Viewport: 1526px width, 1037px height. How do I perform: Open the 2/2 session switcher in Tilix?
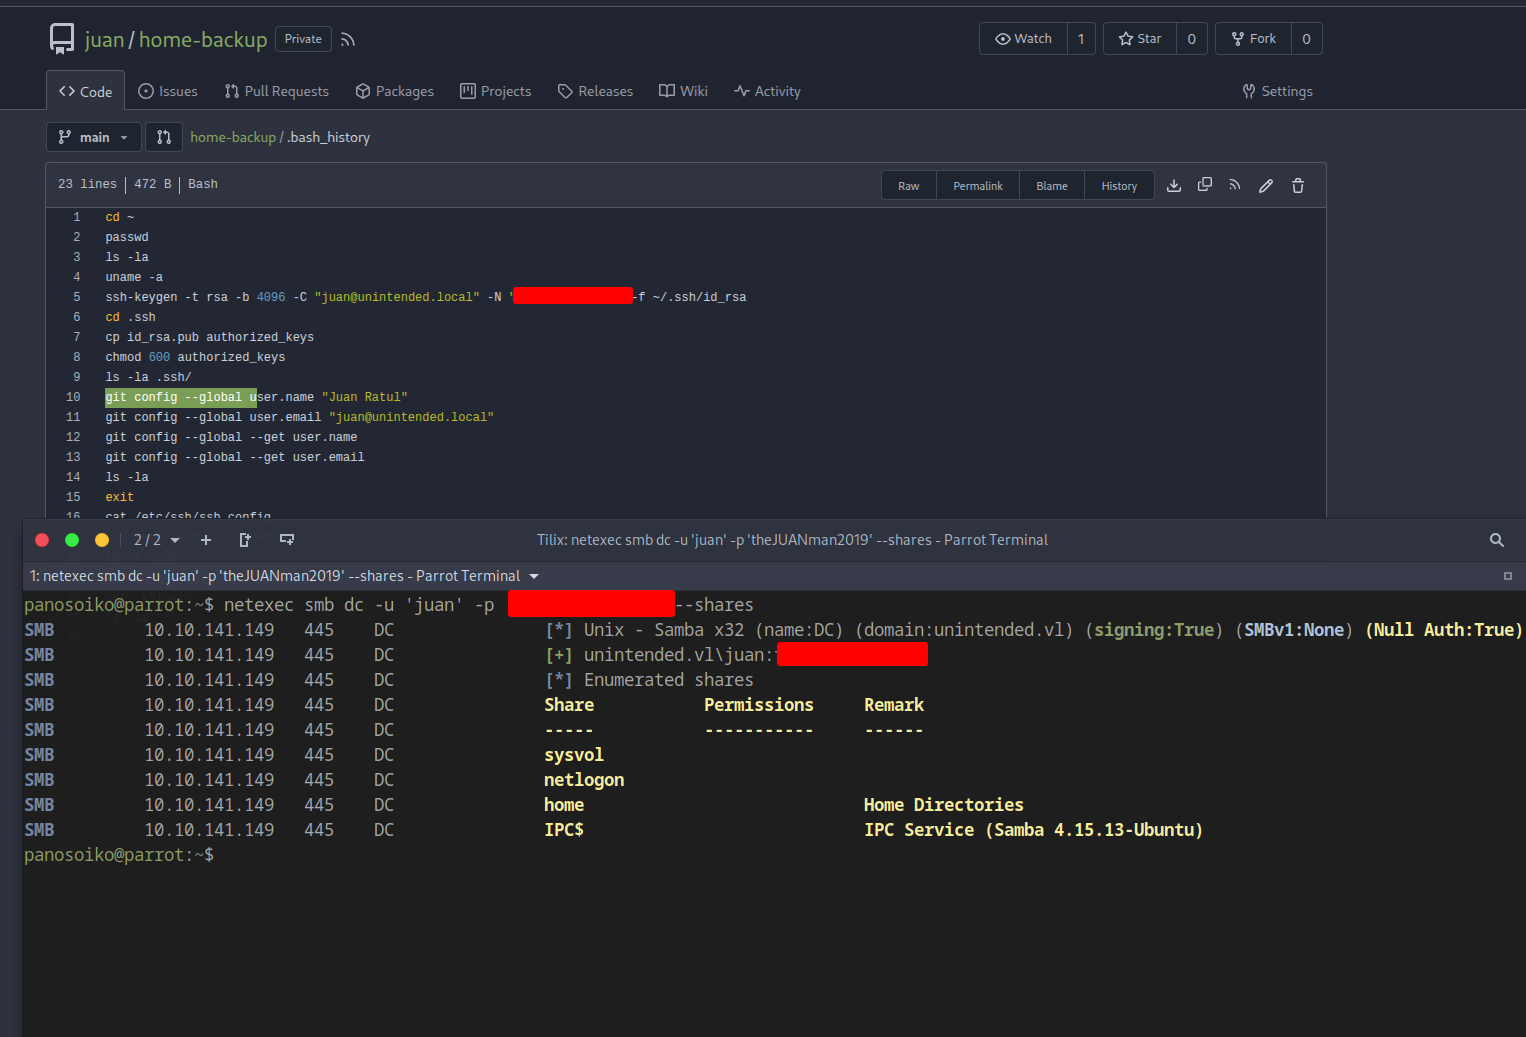(155, 539)
